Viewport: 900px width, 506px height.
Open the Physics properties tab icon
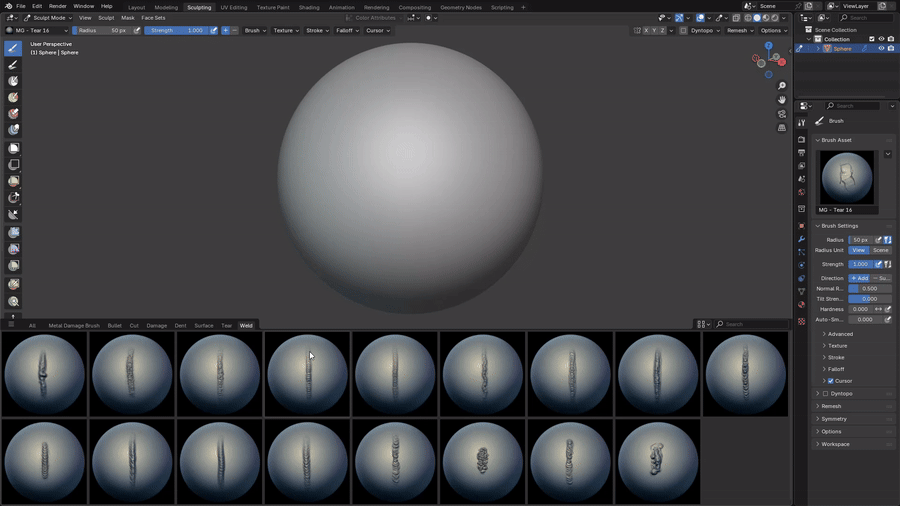pyautogui.click(x=801, y=265)
